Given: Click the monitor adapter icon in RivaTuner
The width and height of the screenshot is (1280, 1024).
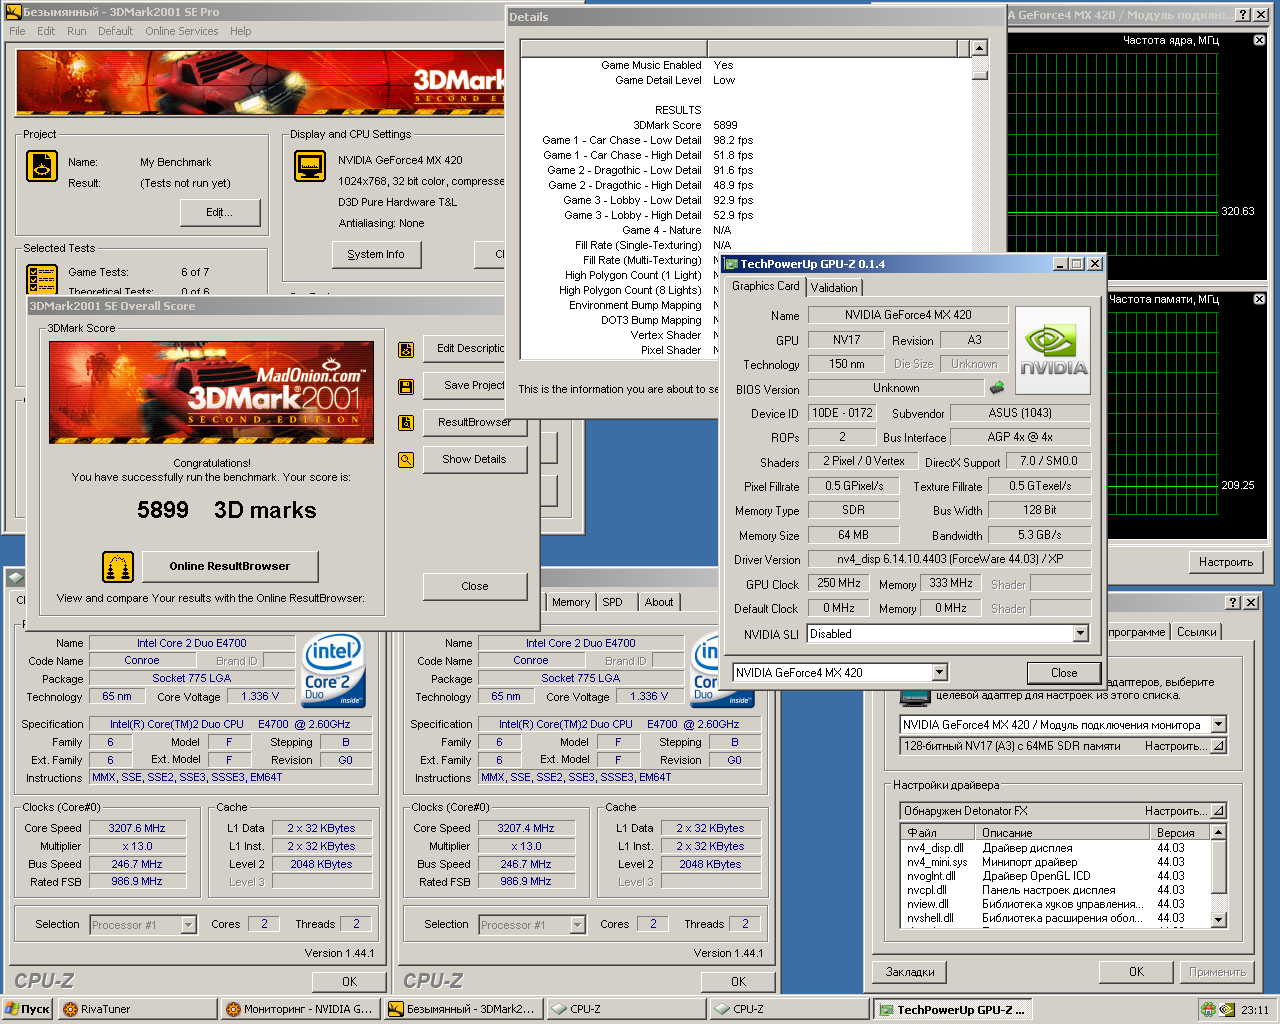Looking at the screenshot, I should point(914,696).
